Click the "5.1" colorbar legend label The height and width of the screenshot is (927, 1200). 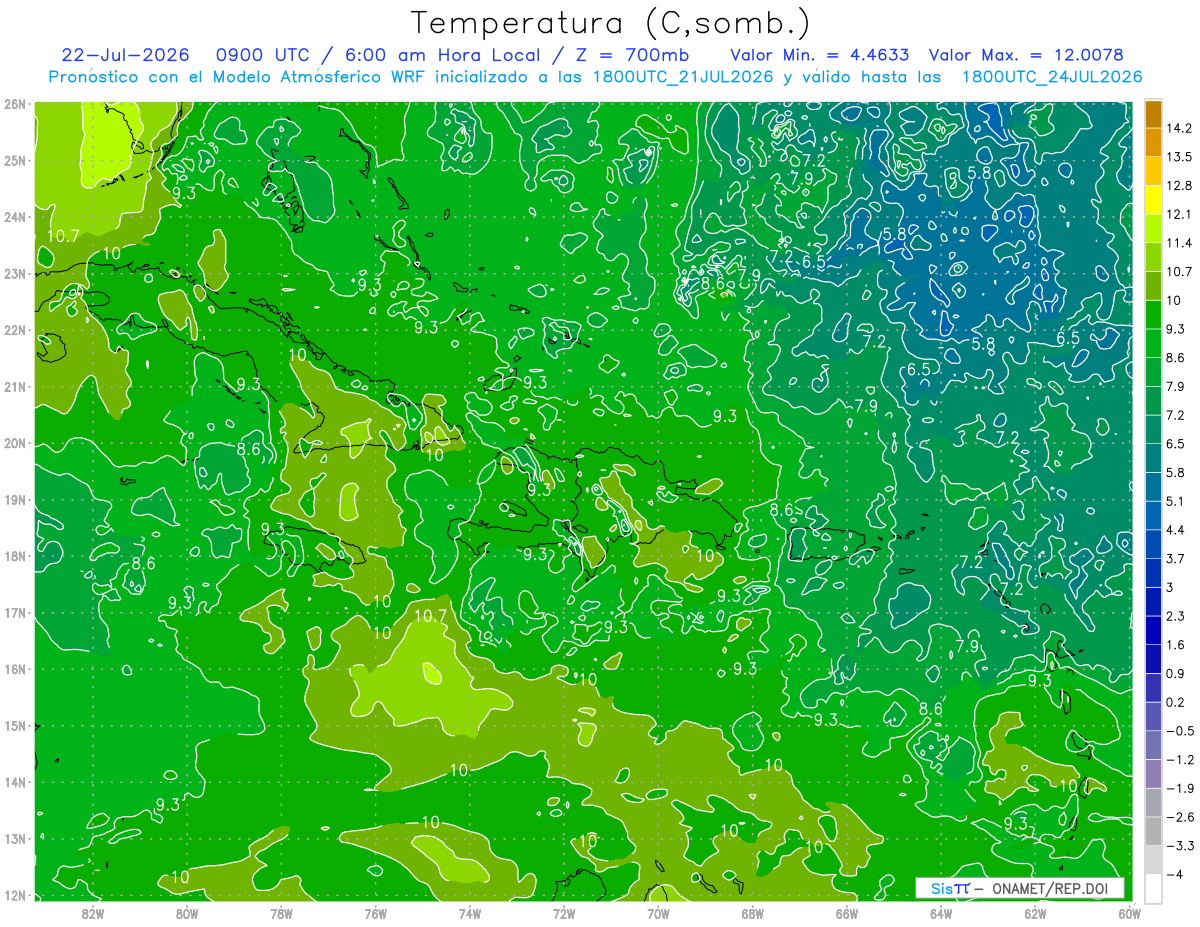(1175, 501)
